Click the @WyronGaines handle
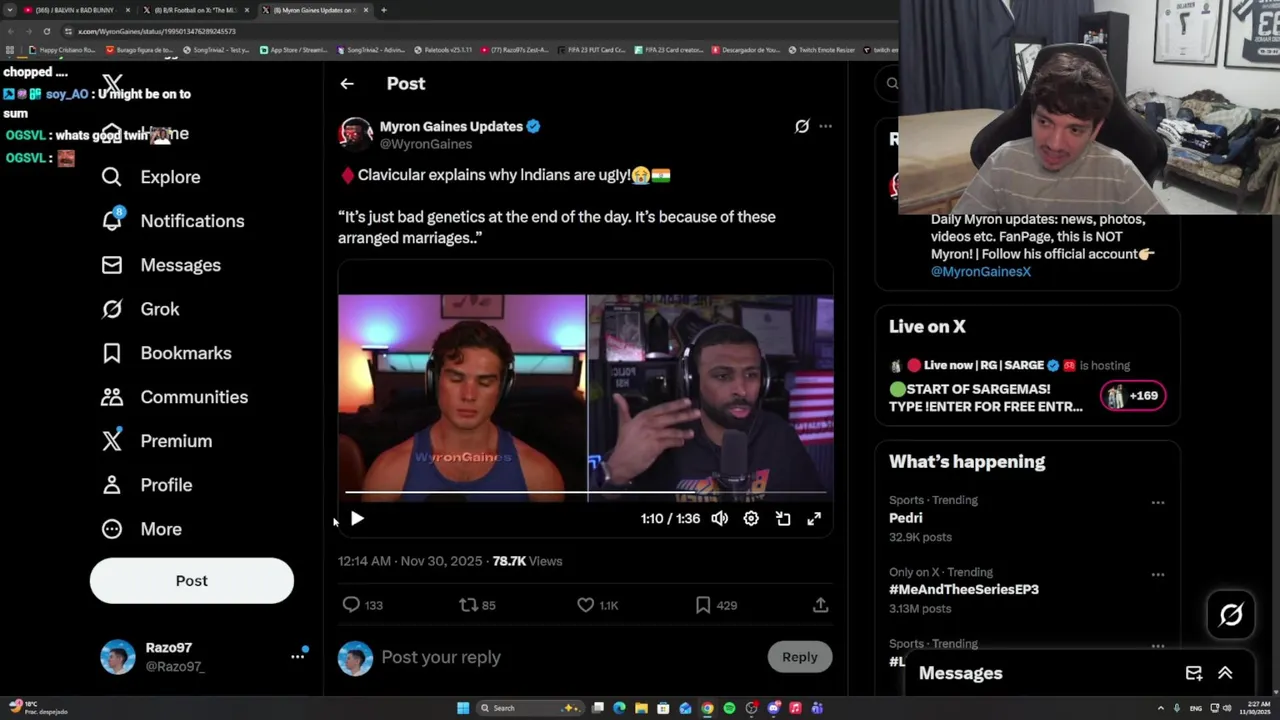Image resolution: width=1280 pixels, height=720 pixels. click(426, 144)
